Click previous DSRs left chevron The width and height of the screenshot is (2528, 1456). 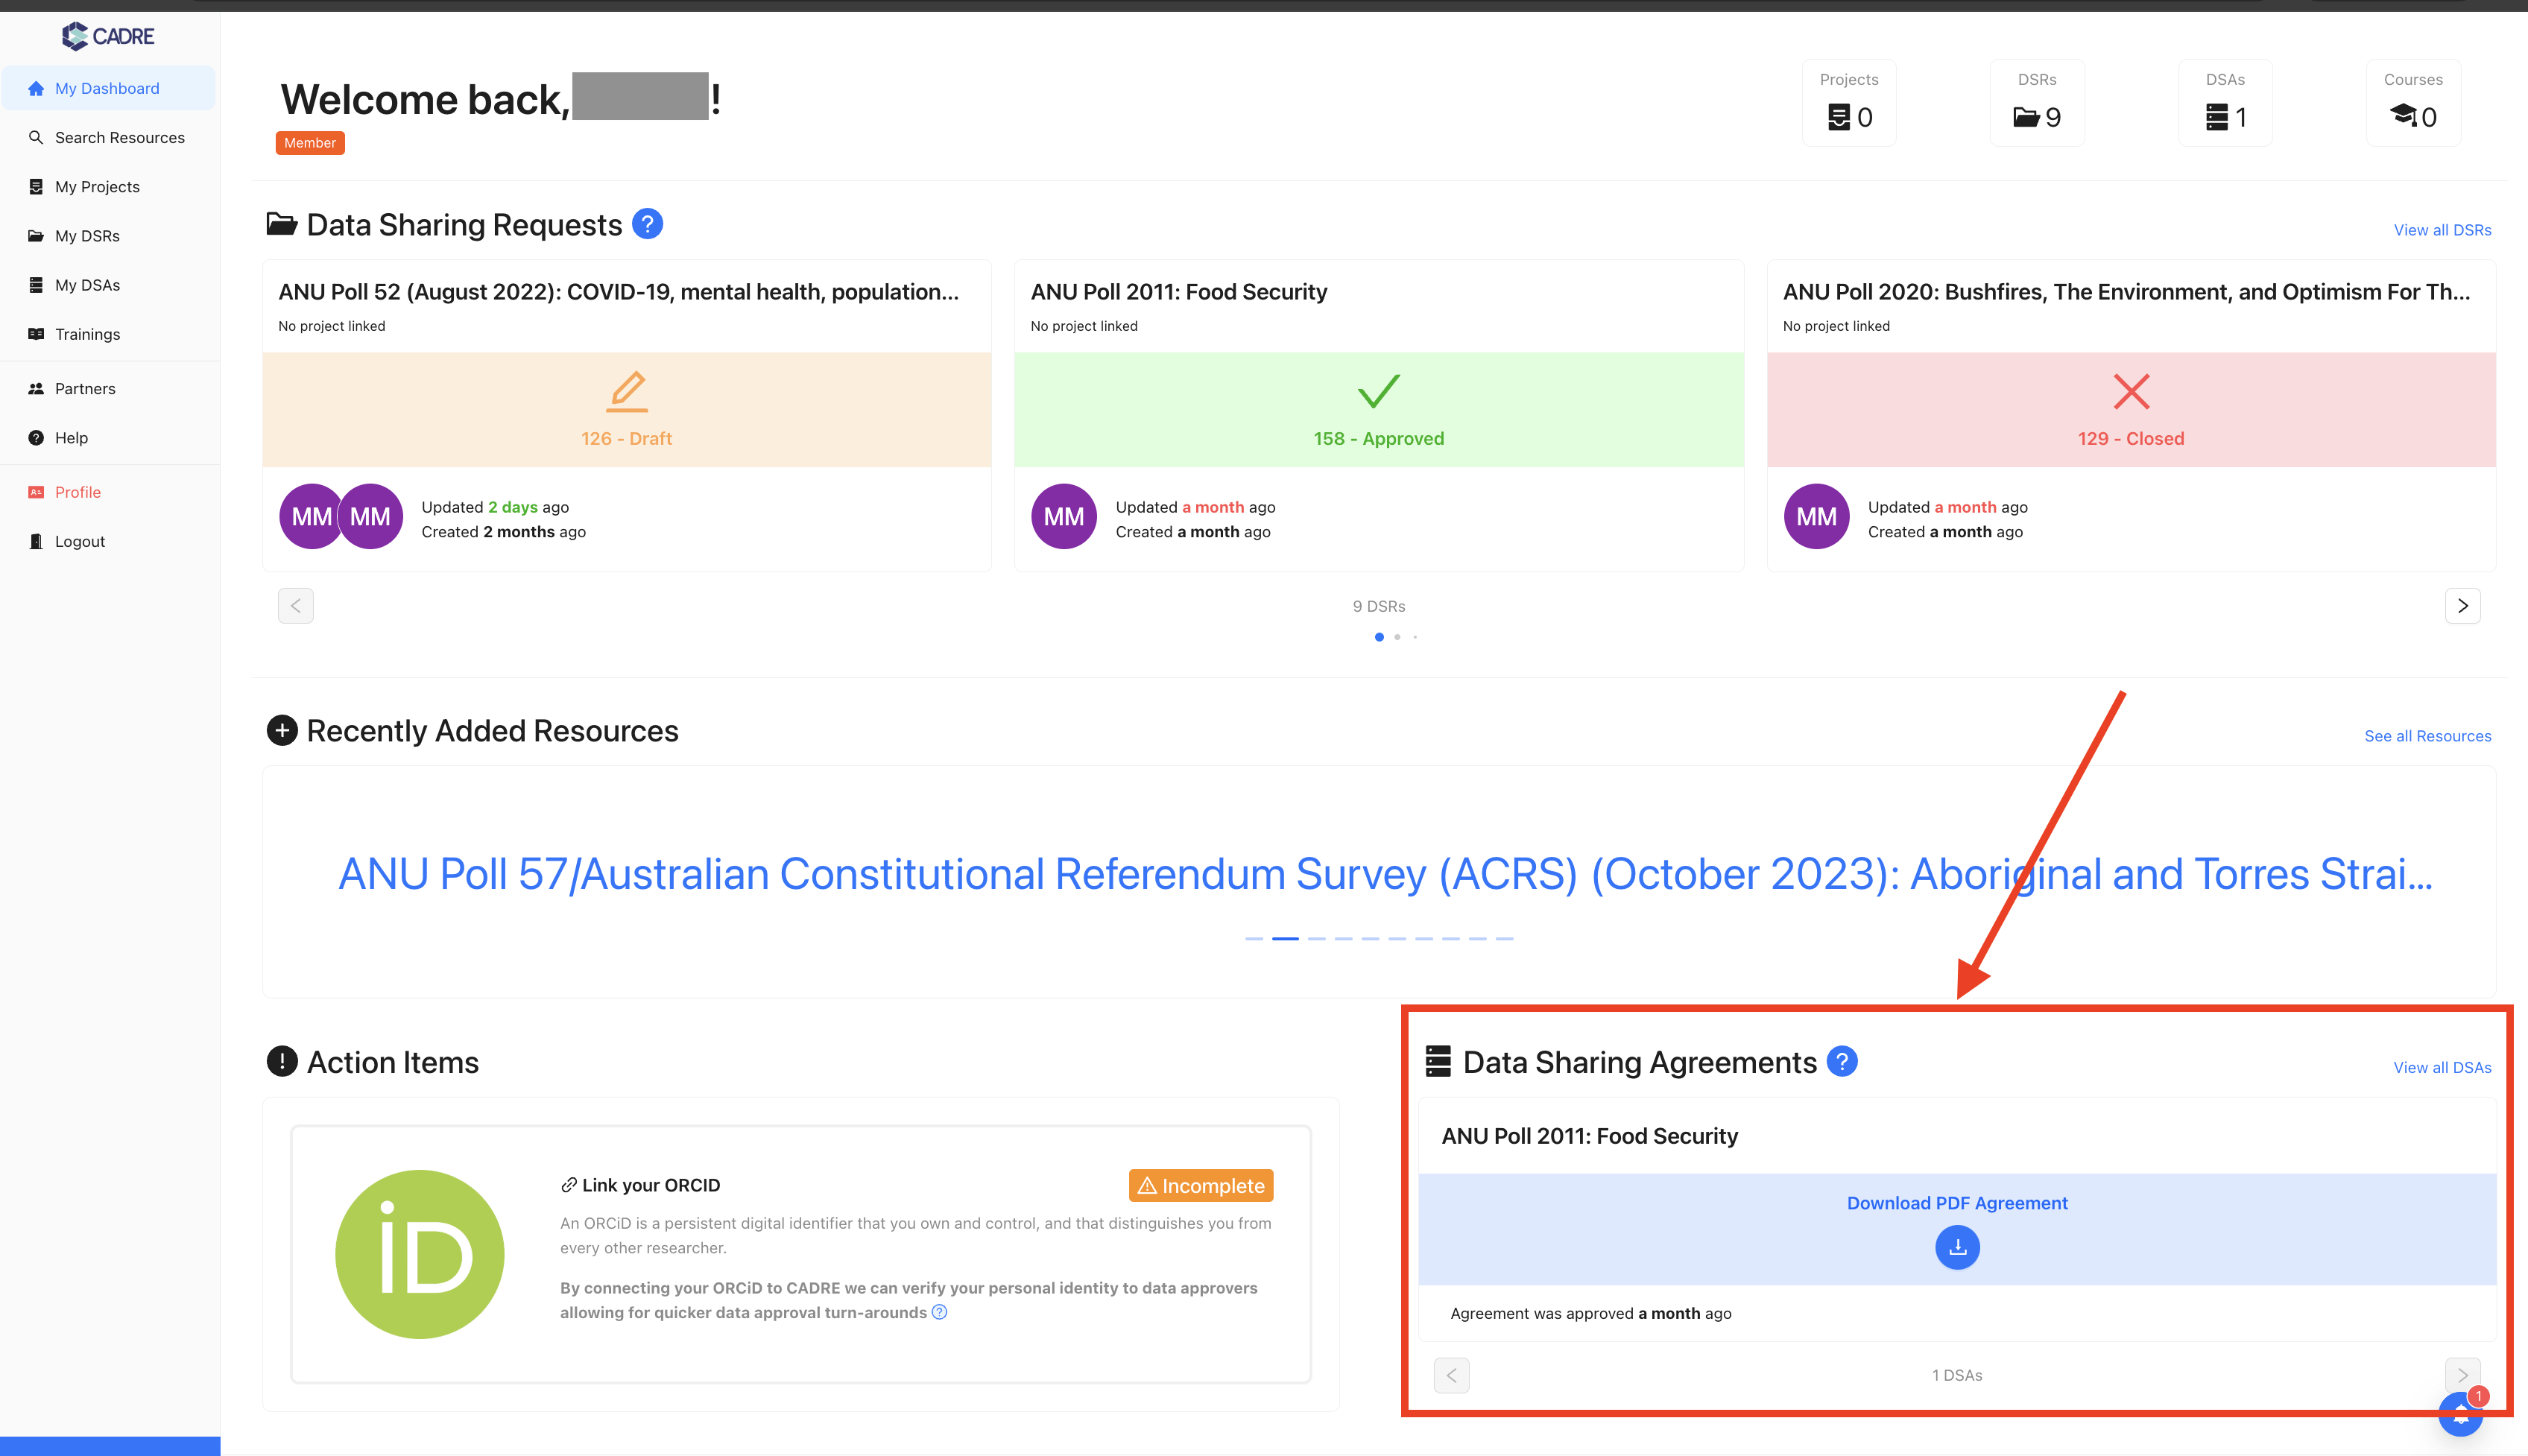[295, 605]
